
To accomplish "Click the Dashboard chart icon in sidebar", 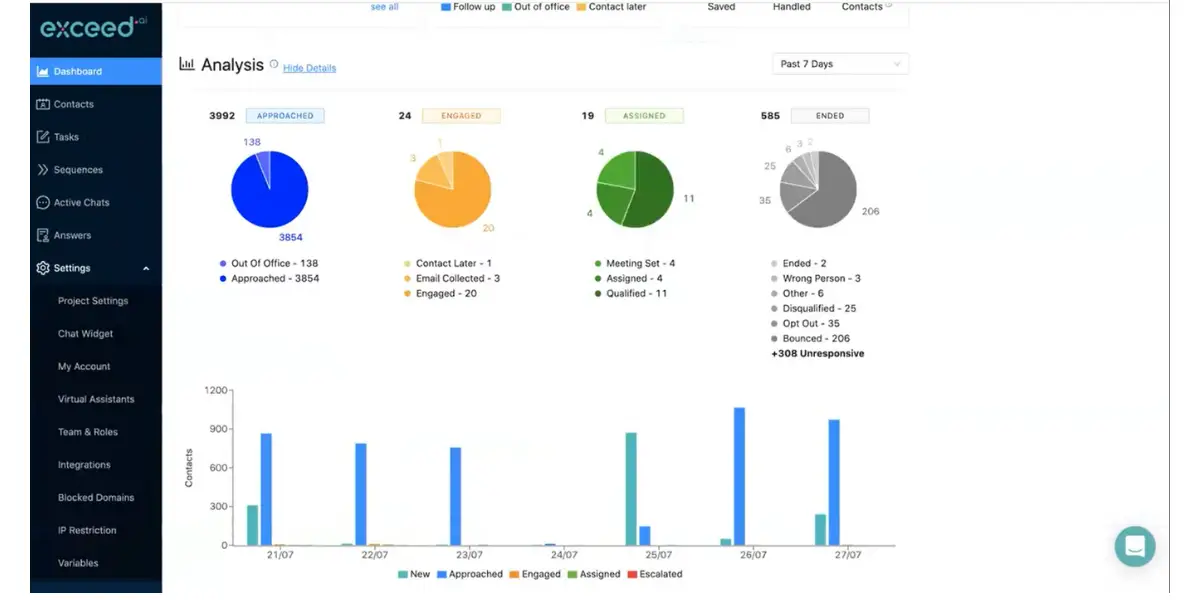I will (x=43, y=71).
